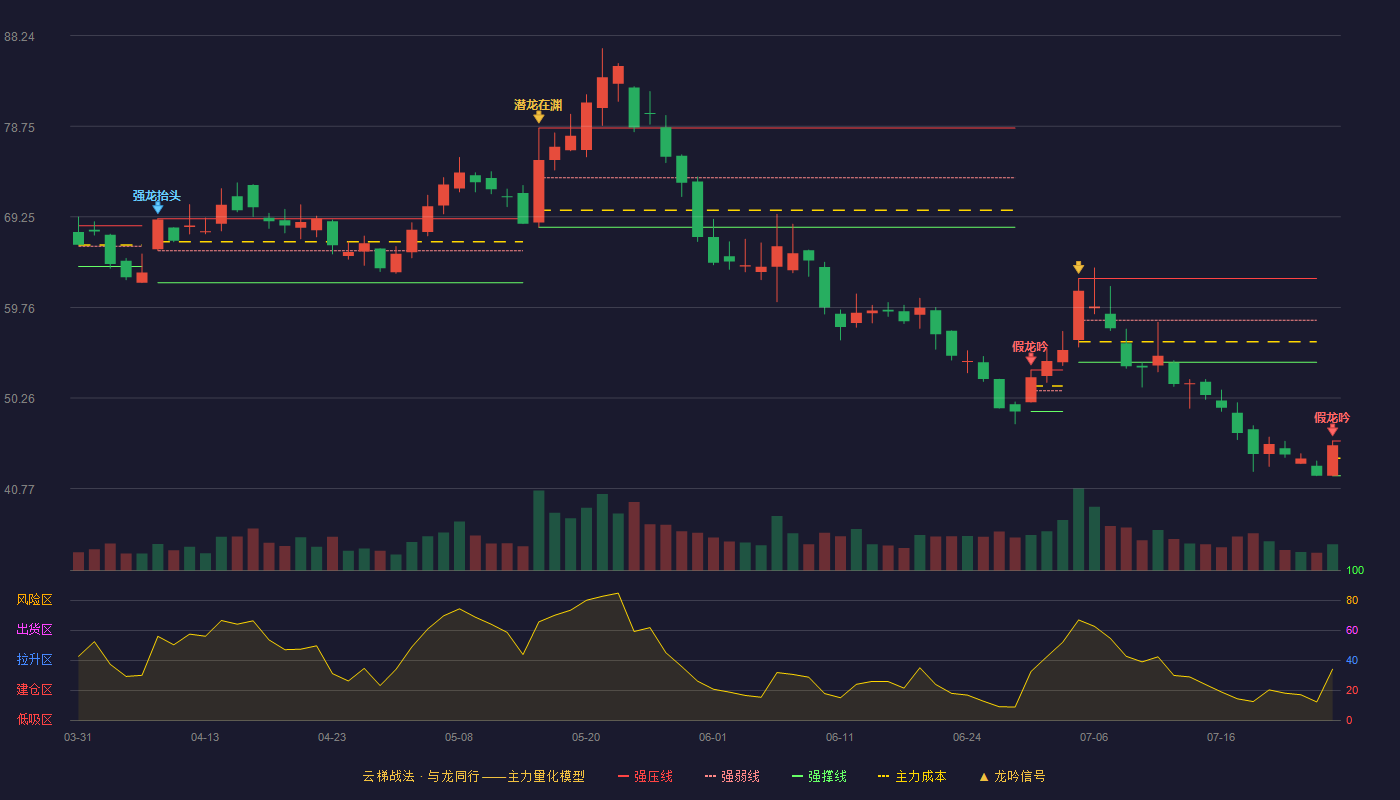Click the 07-16 date label
Image resolution: width=1400 pixels, height=800 pixels.
click(1221, 737)
